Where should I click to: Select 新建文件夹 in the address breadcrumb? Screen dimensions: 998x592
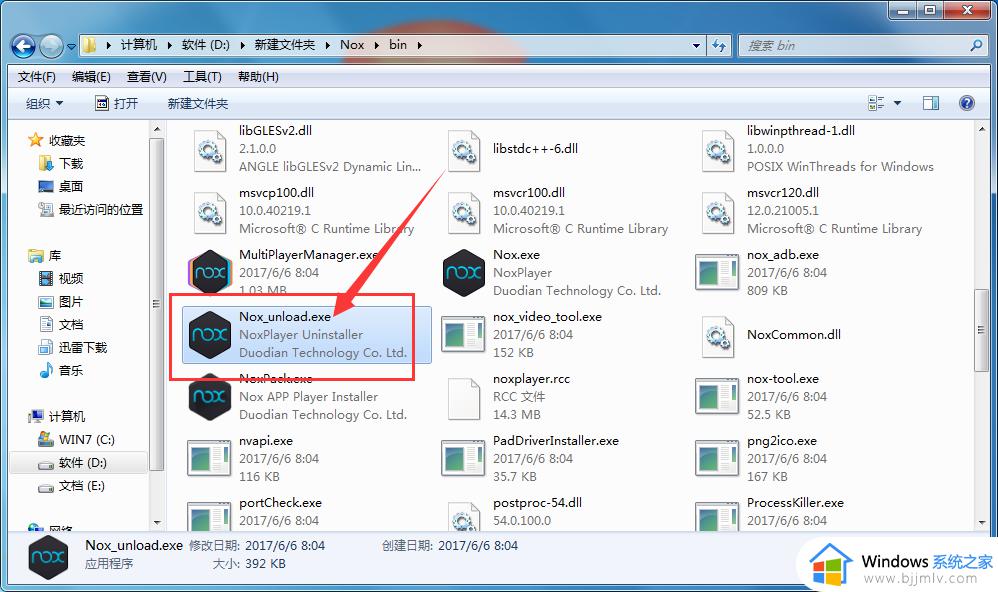tap(285, 45)
